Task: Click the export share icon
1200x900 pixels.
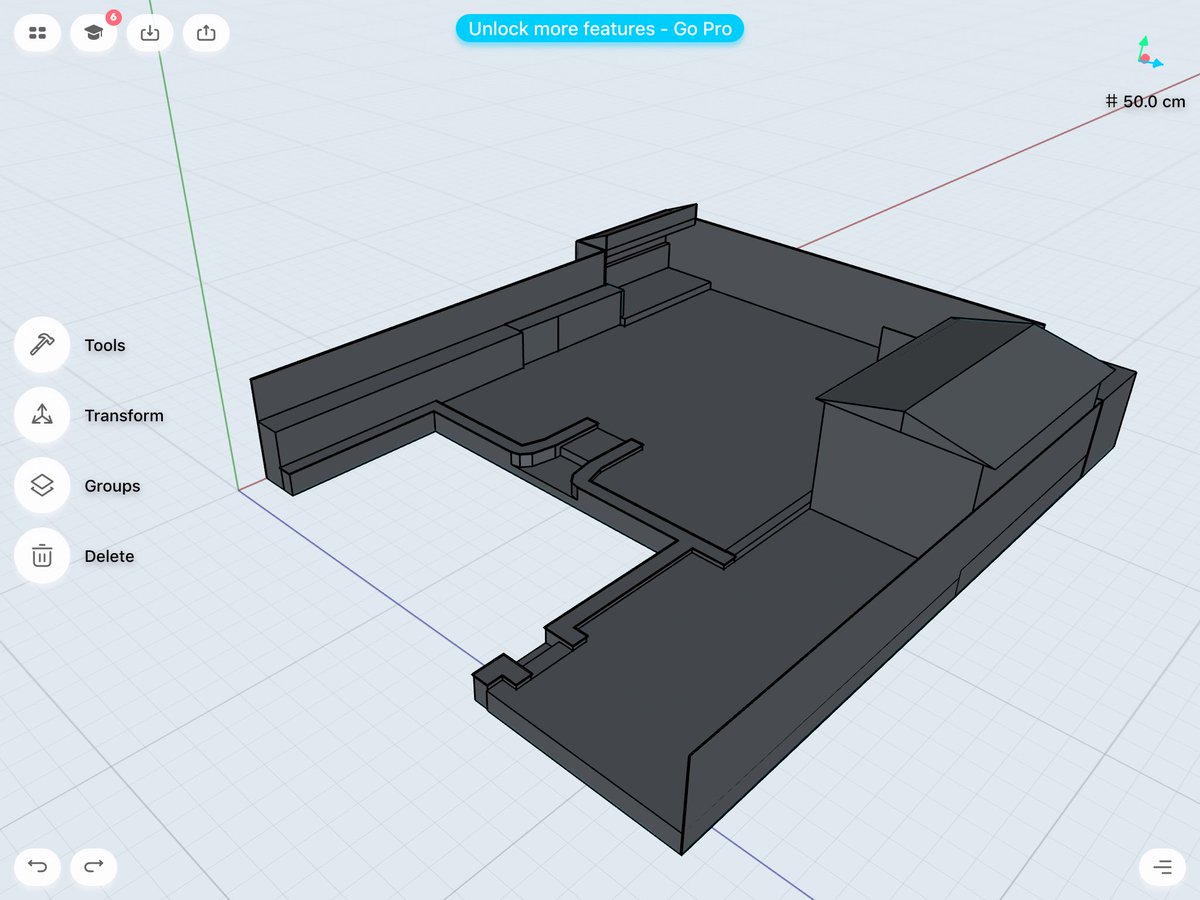Action: tap(206, 33)
